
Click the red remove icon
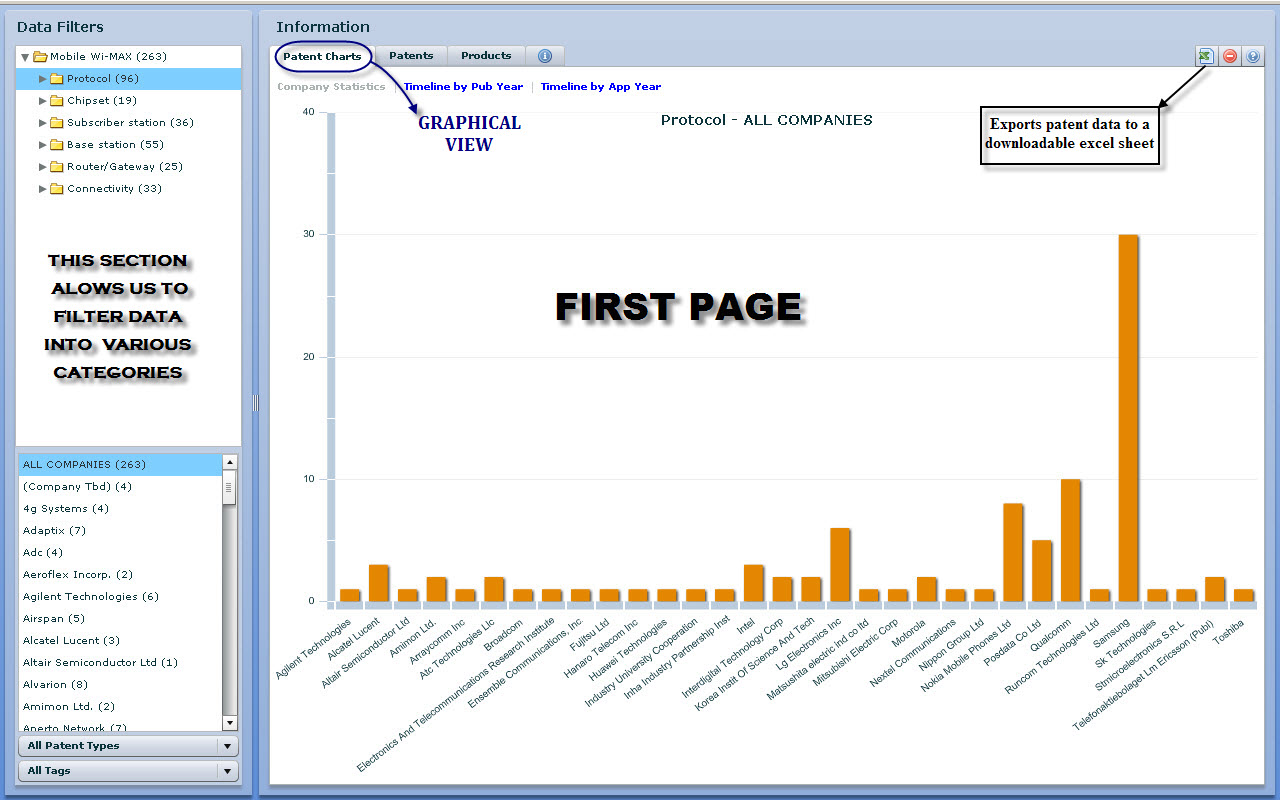pos(1230,57)
